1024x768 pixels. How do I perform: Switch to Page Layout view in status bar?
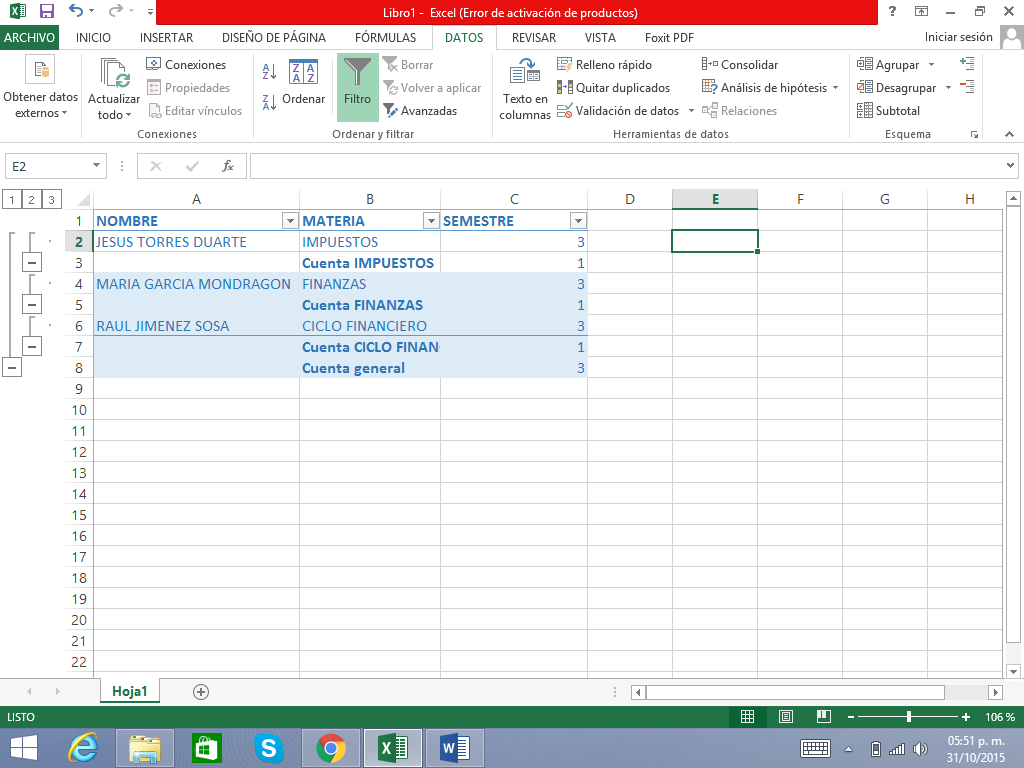785,717
